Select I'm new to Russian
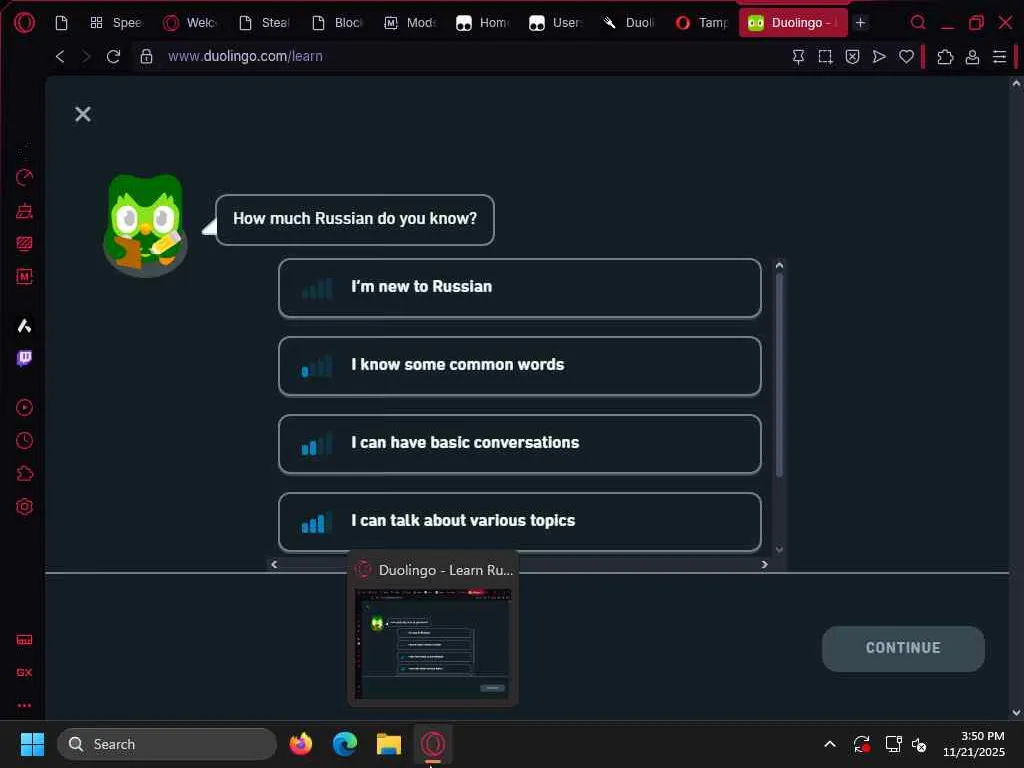 520,287
